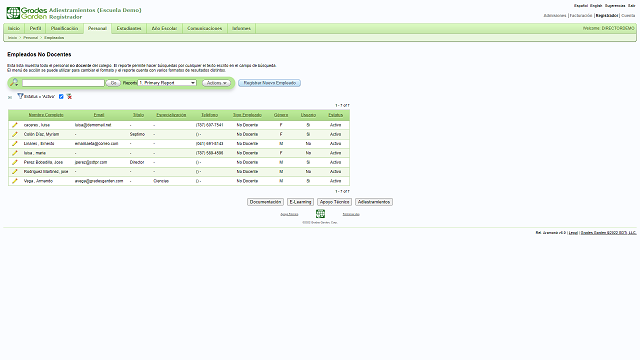The width and height of the screenshot is (640, 360).
Task: Open the Informes tab
Action: tap(241, 28)
